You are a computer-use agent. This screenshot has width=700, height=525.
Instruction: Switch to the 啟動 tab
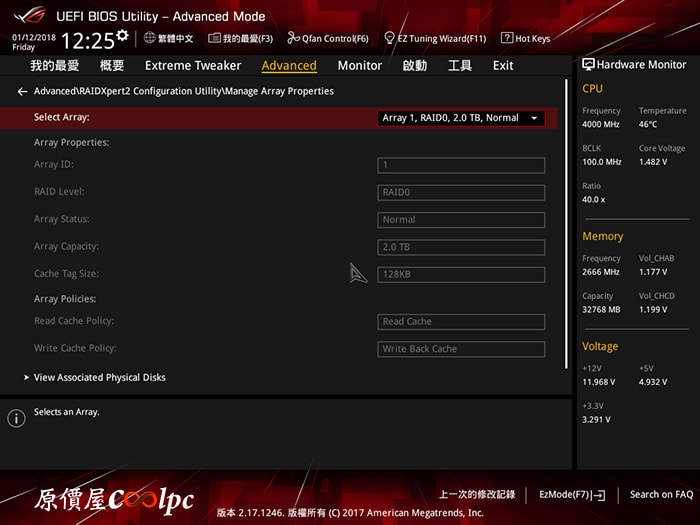click(415, 66)
